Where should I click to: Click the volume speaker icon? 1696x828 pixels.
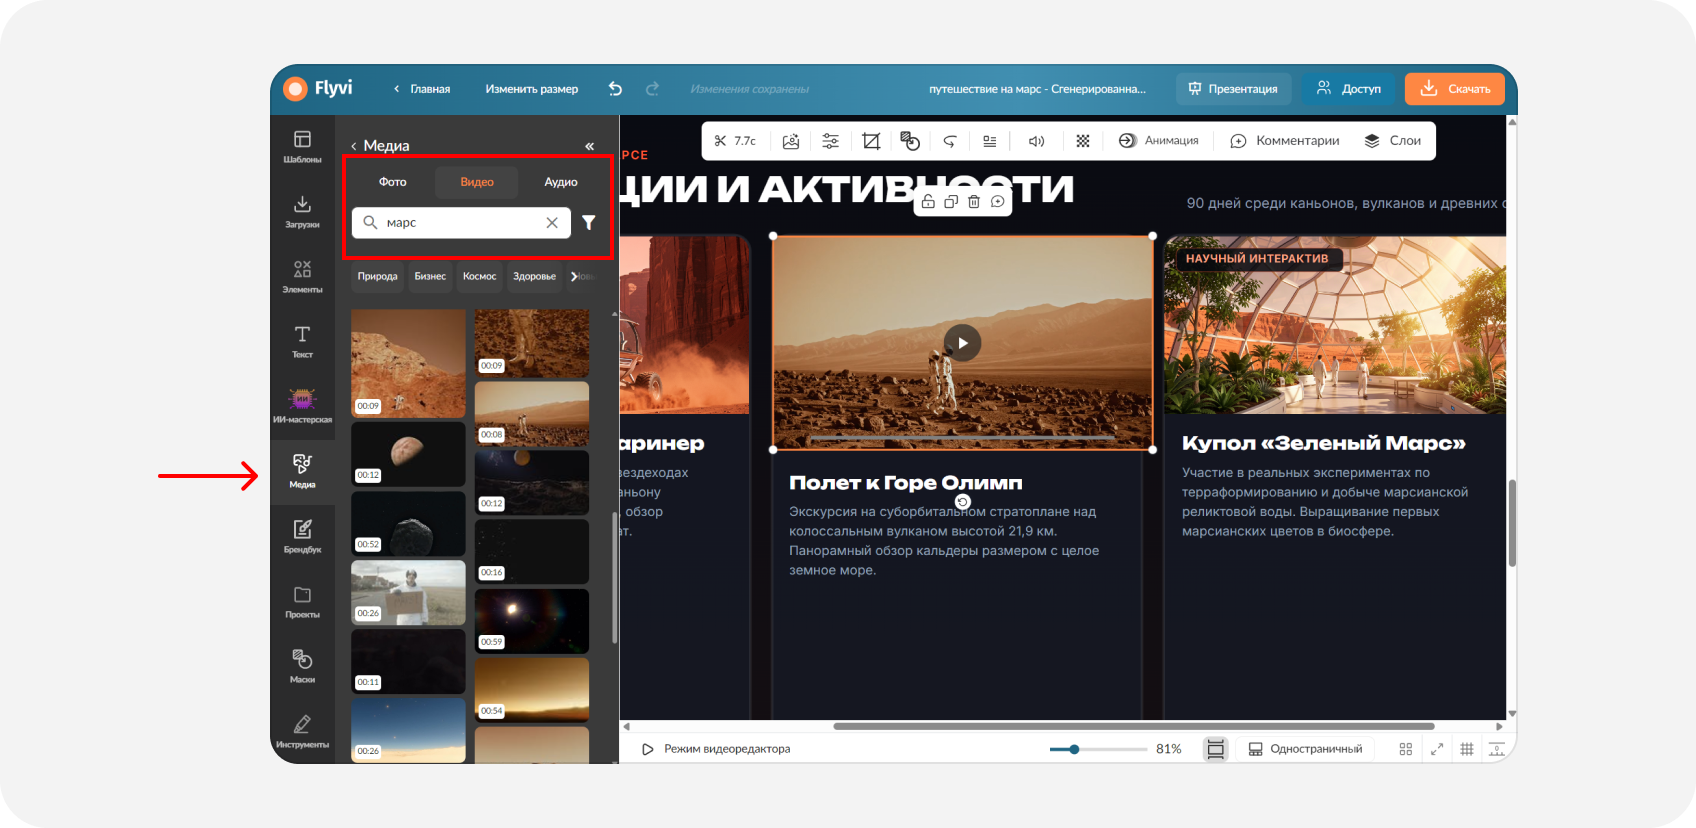1036,141
